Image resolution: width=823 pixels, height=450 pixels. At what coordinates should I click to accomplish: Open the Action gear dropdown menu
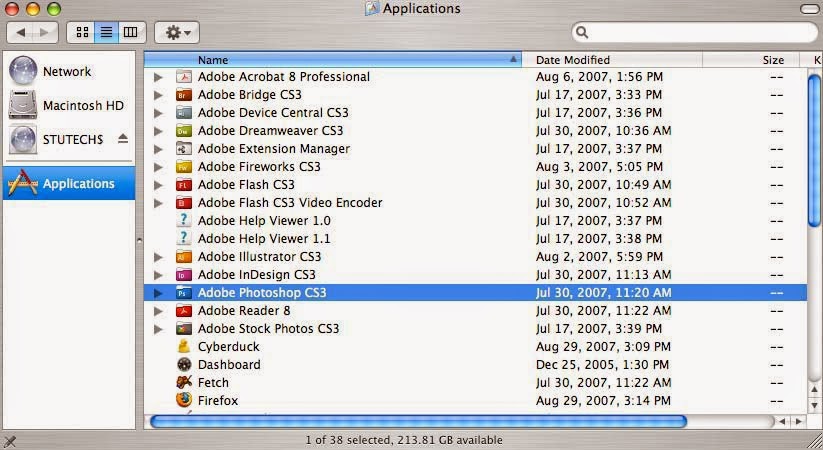177,33
